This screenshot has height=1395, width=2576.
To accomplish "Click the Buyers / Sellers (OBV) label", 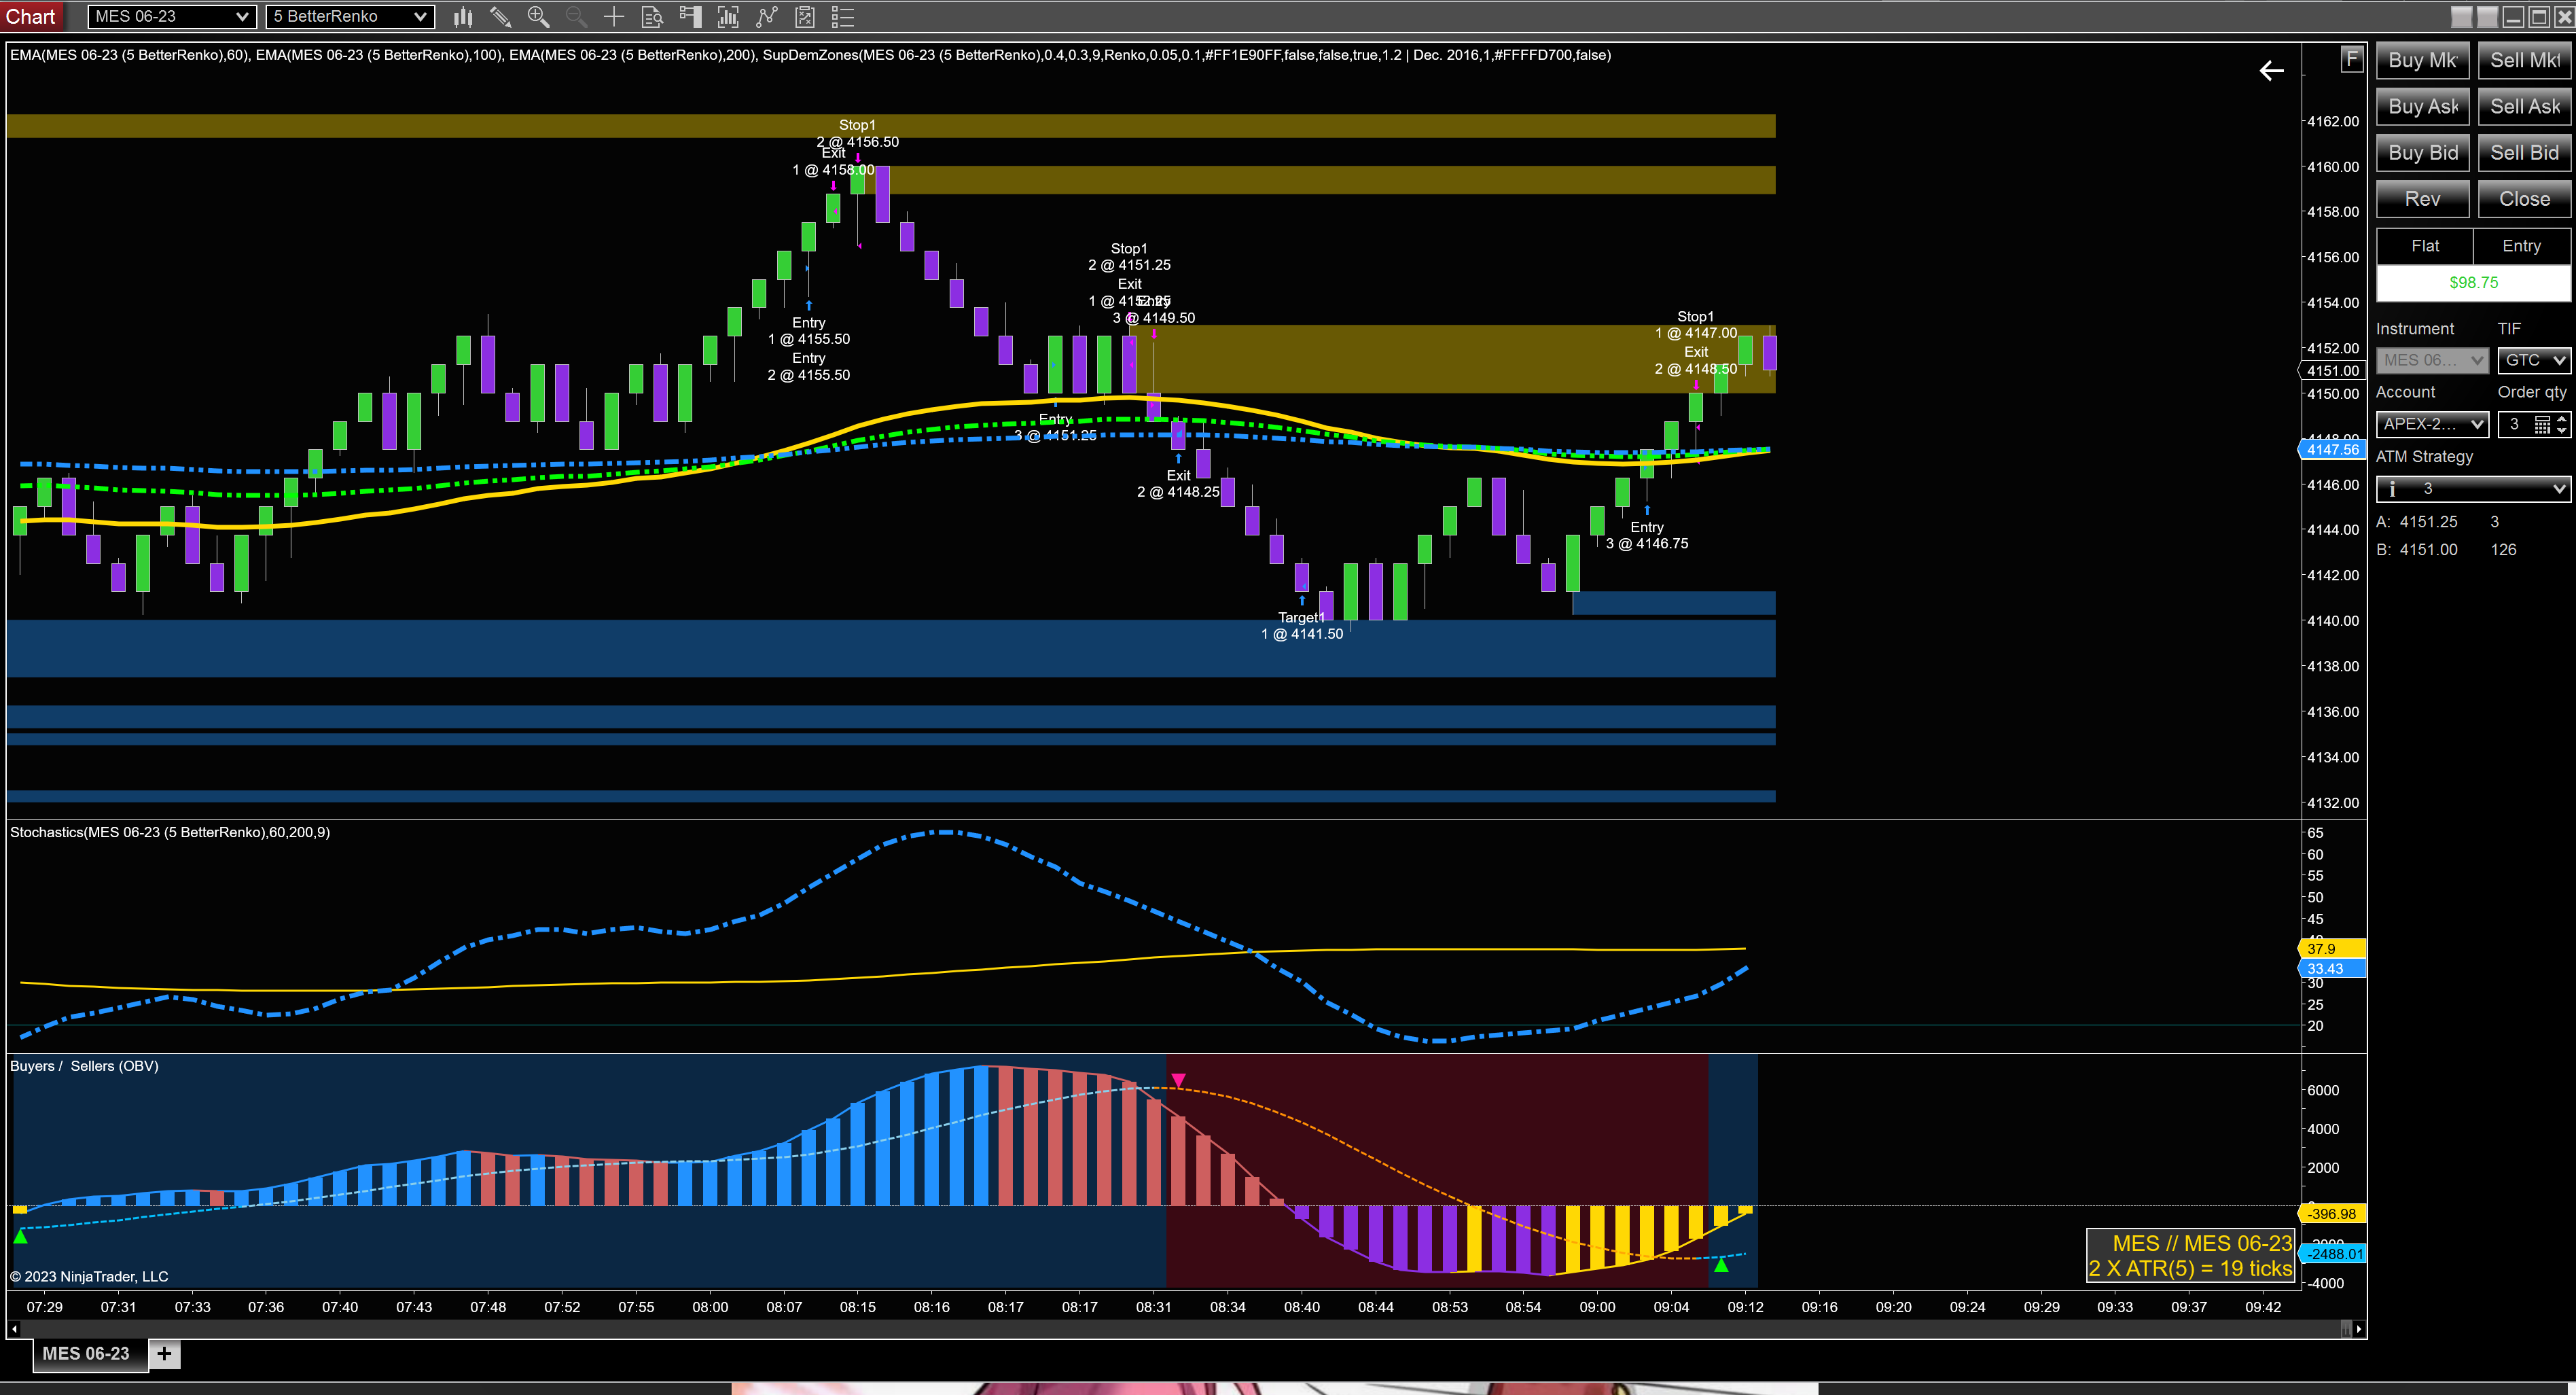I will pos(84,1066).
